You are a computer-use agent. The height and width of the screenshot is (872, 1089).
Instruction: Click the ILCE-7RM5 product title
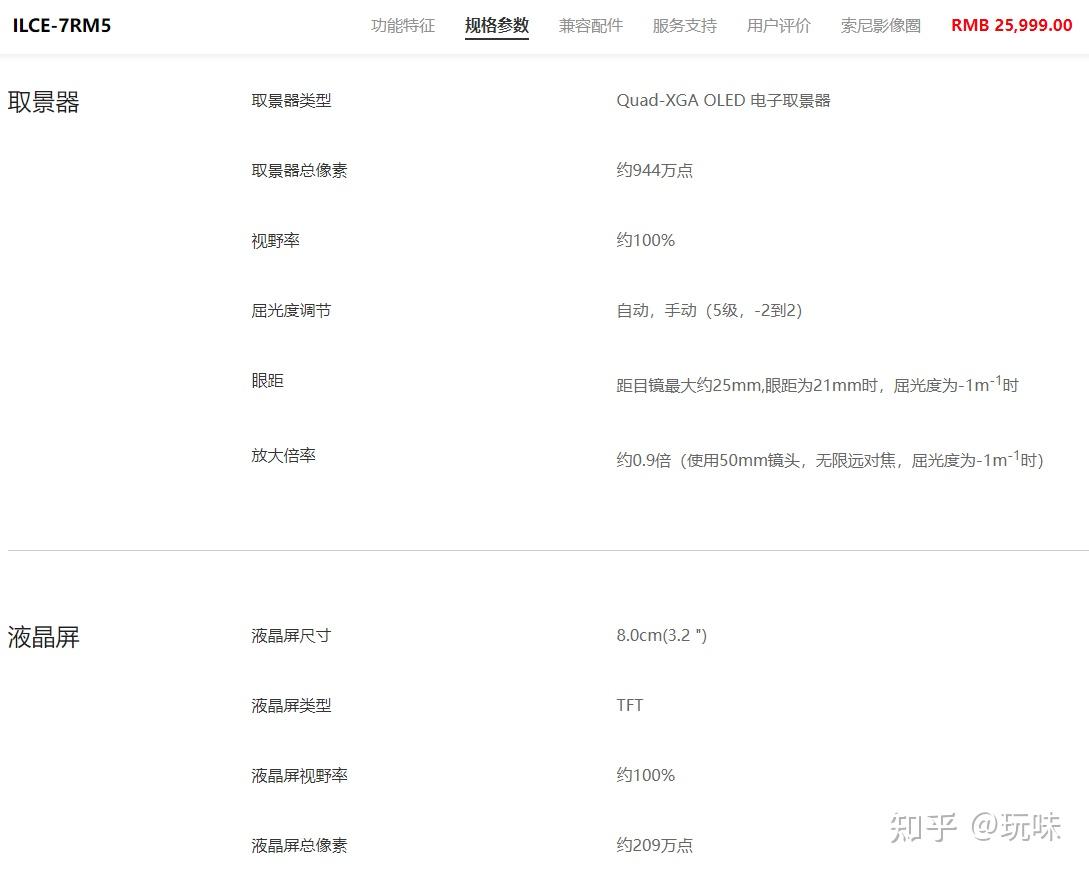62,26
